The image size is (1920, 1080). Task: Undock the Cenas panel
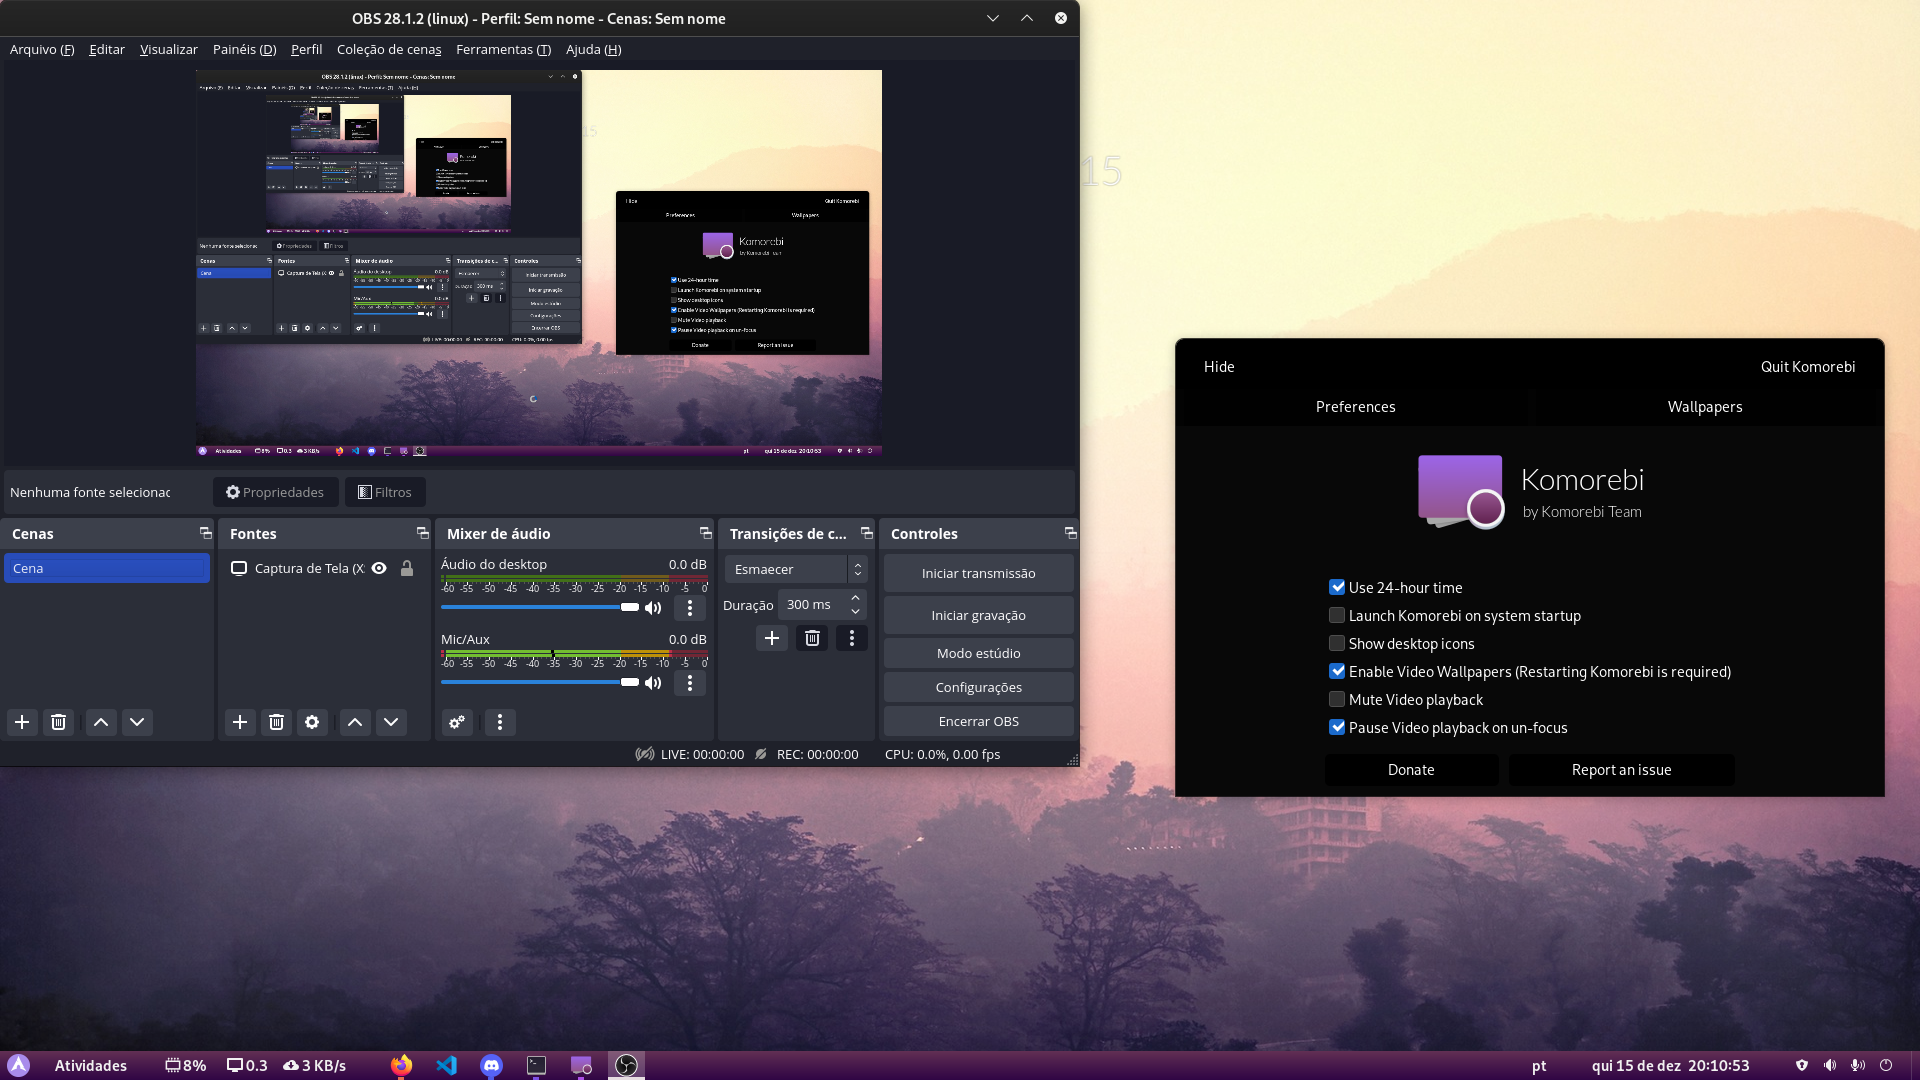pyautogui.click(x=205, y=533)
